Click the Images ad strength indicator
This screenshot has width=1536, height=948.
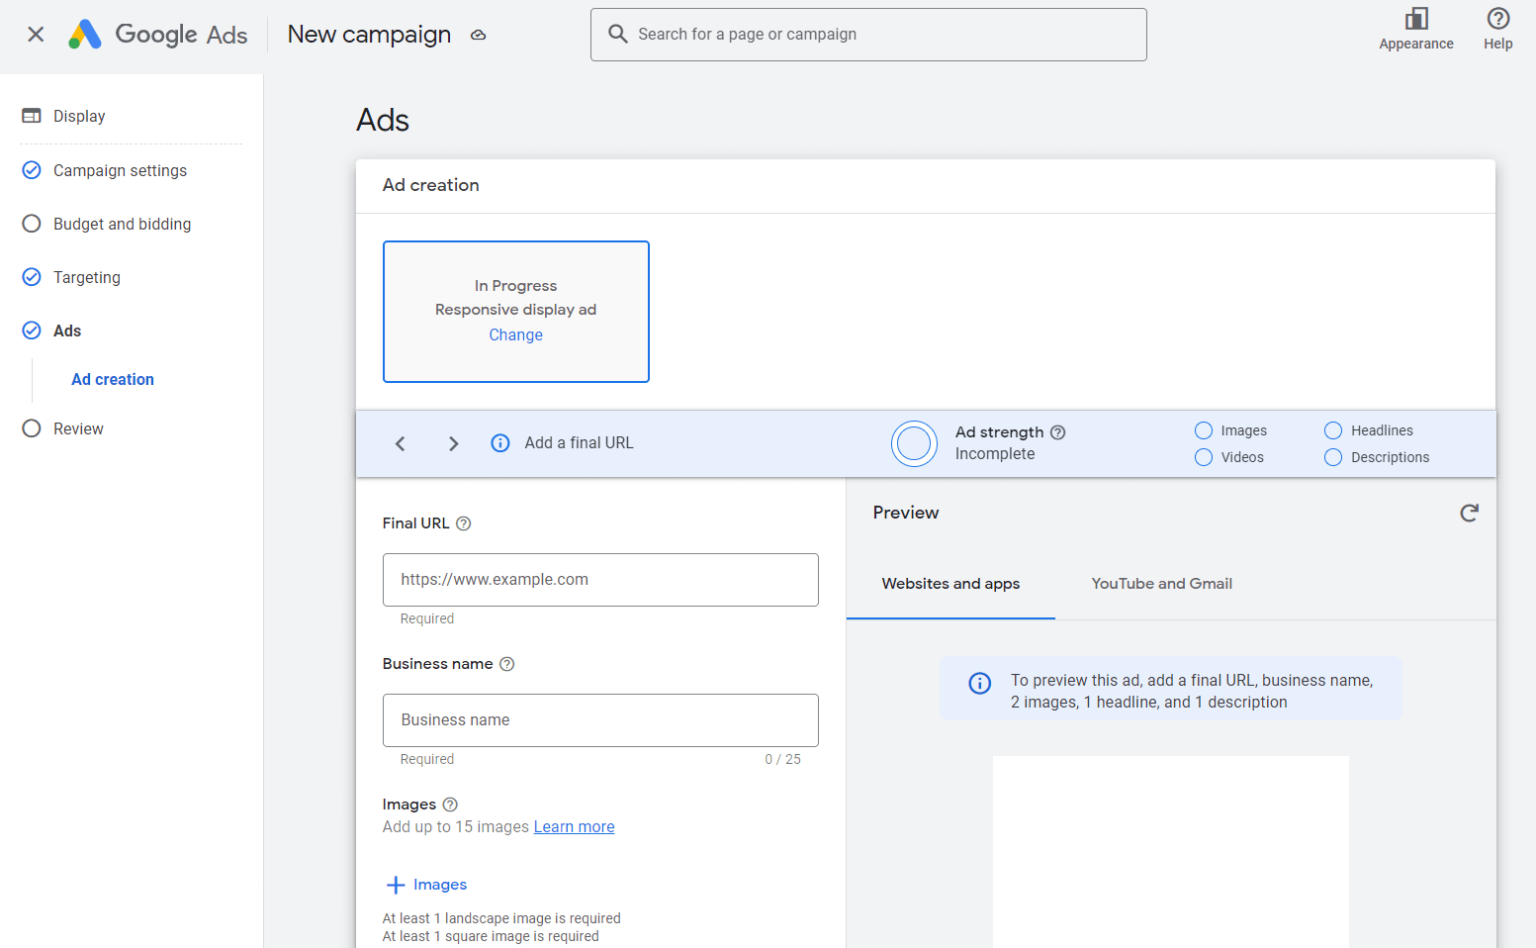coord(1203,430)
